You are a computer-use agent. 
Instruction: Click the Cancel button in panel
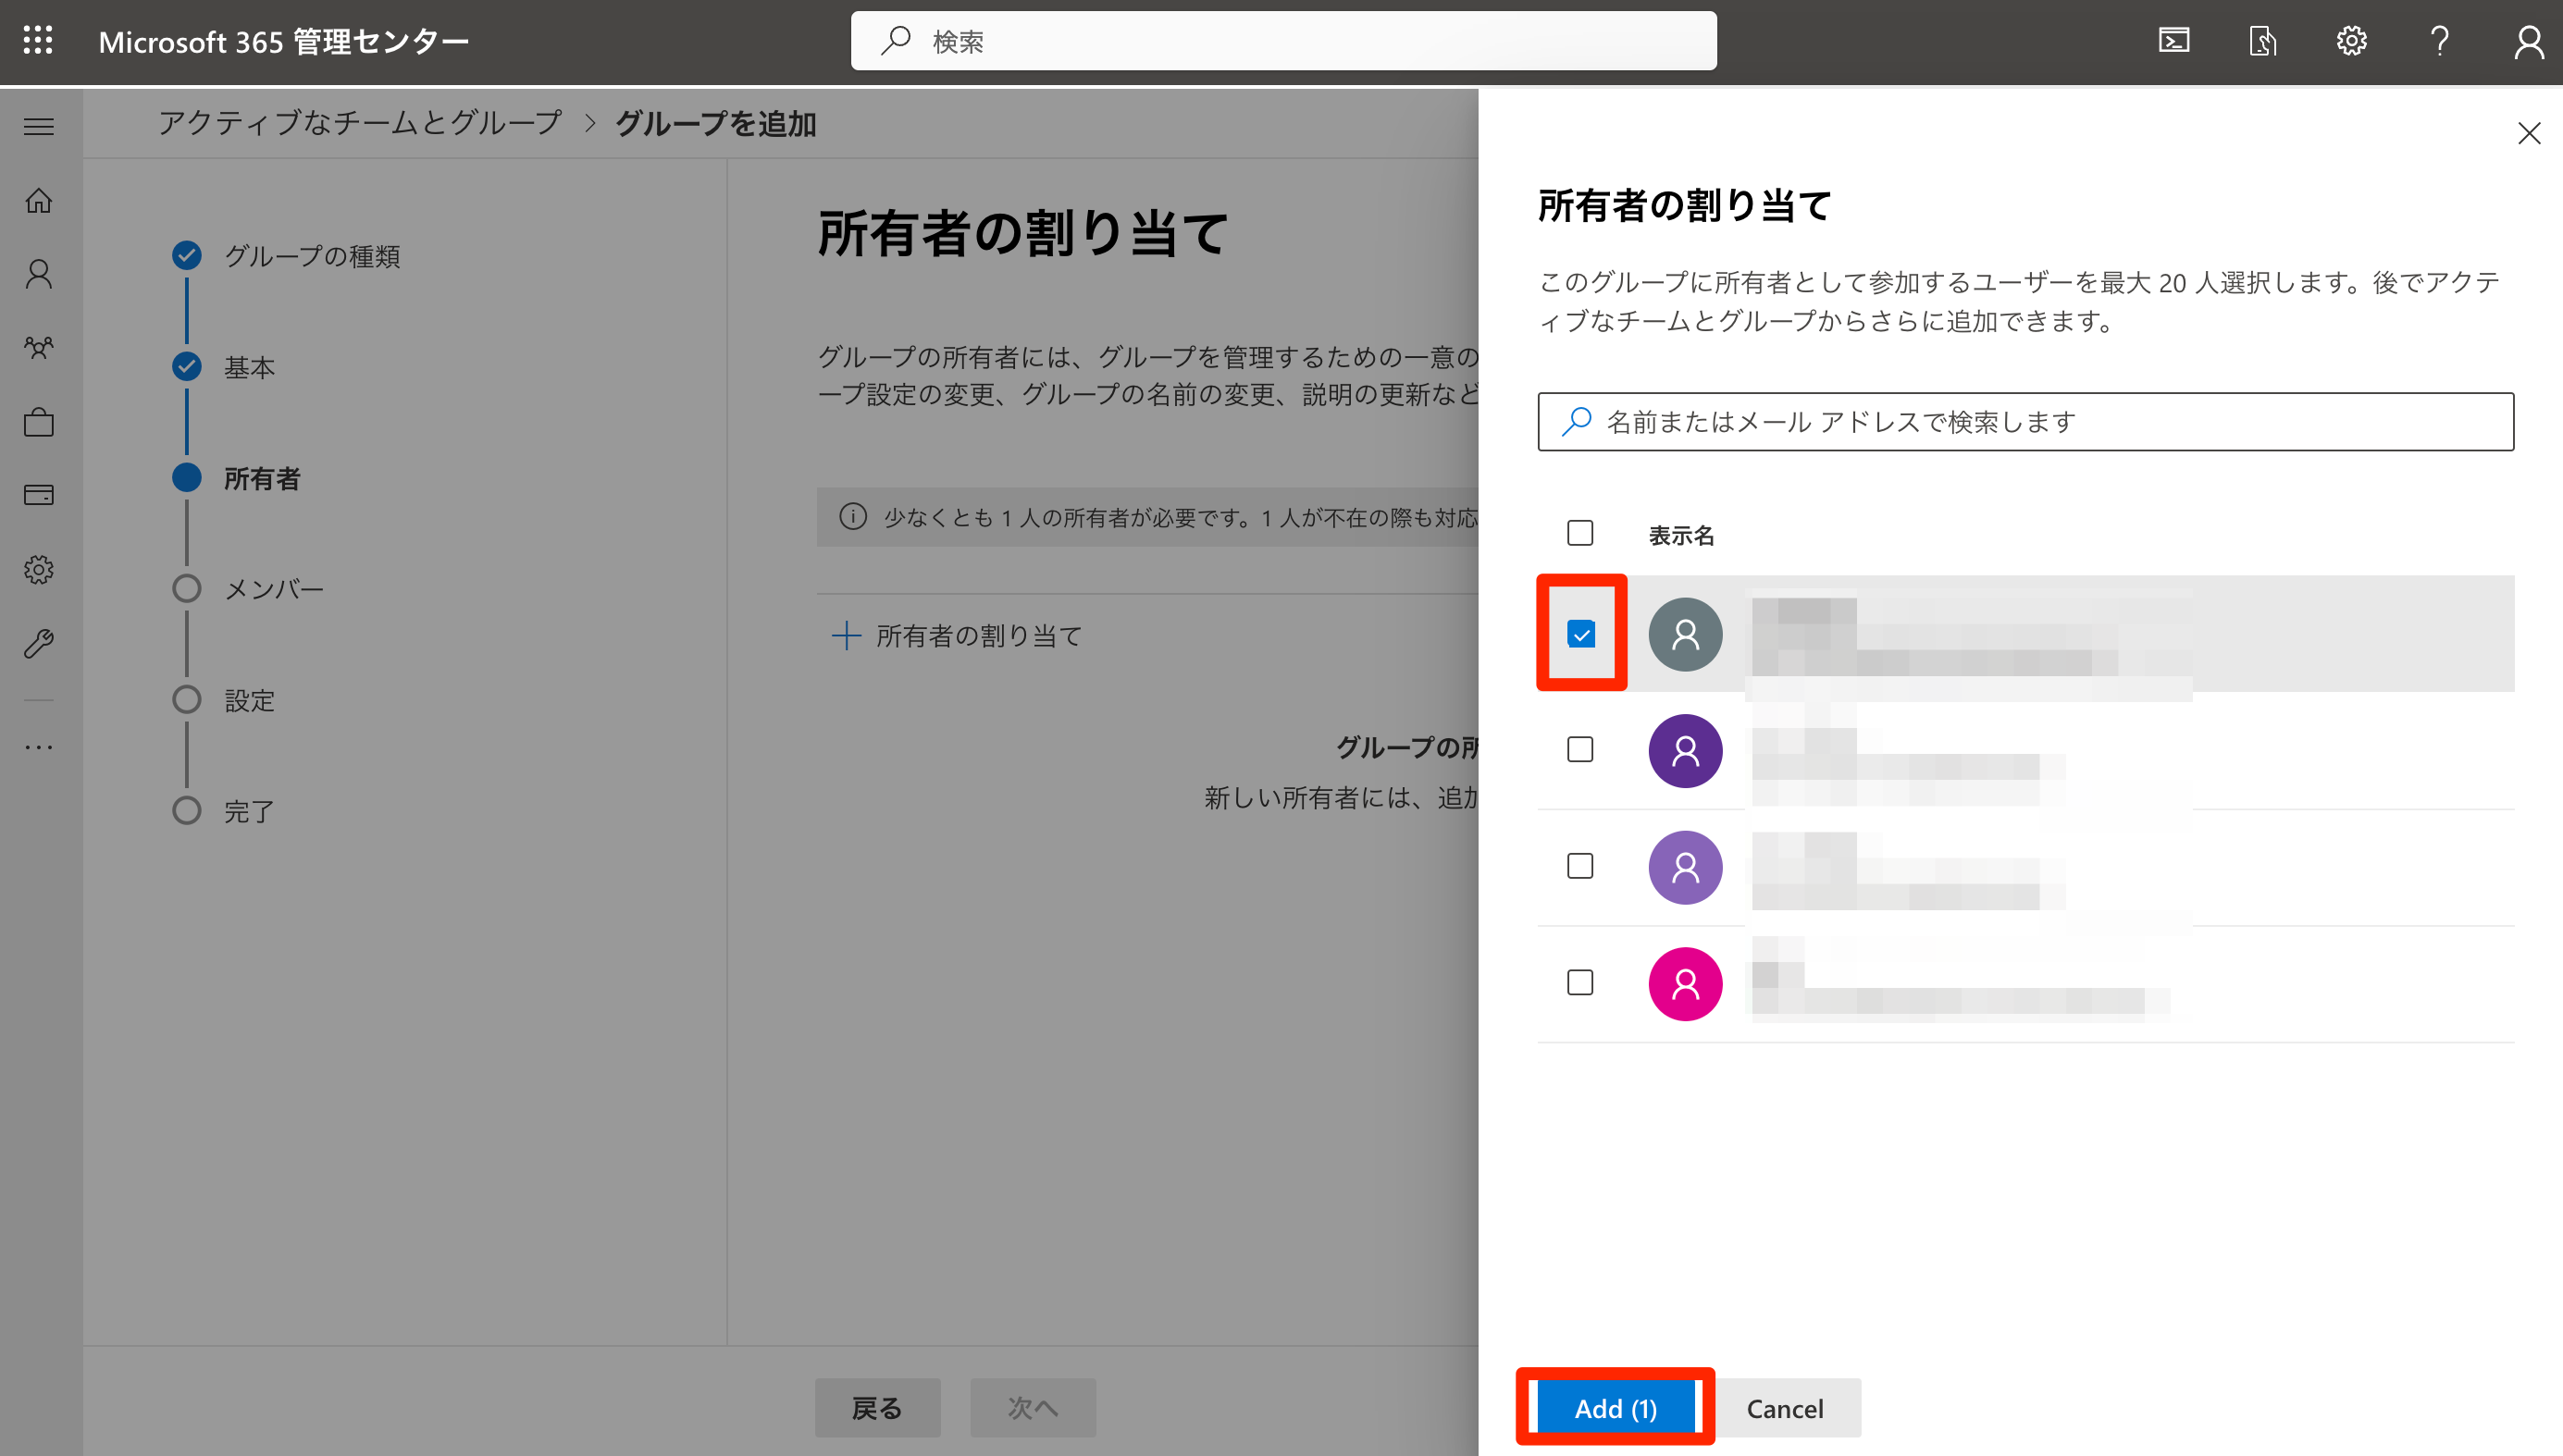[x=1785, y=1408]
